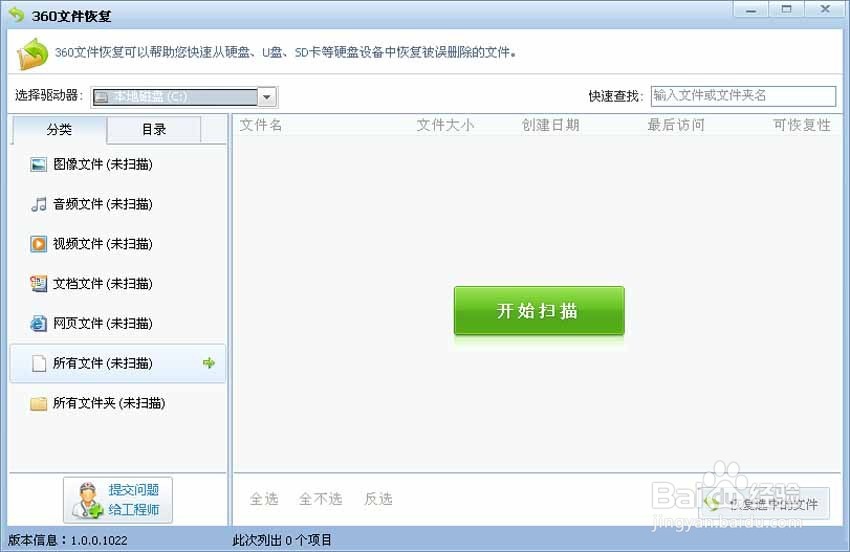Click 提交问题给工程师 submit-problem button
Image resolution: width=850 pixels, height=552 pixels.
(x=118, y=500)
